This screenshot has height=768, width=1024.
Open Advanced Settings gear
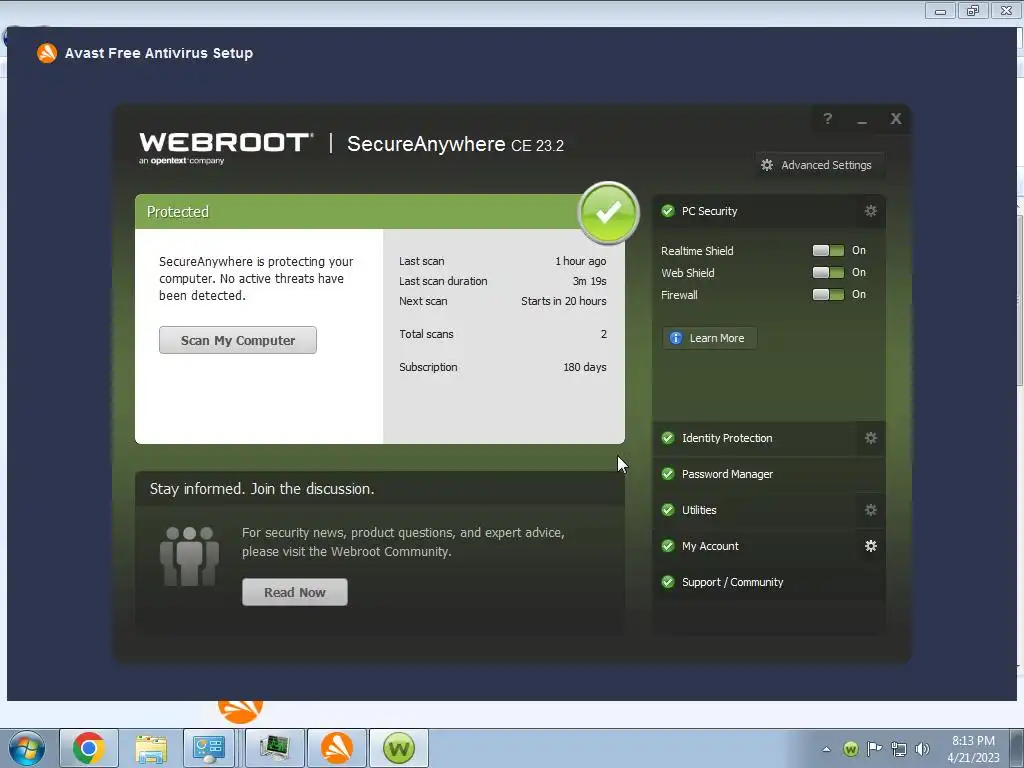pos(767,165)
